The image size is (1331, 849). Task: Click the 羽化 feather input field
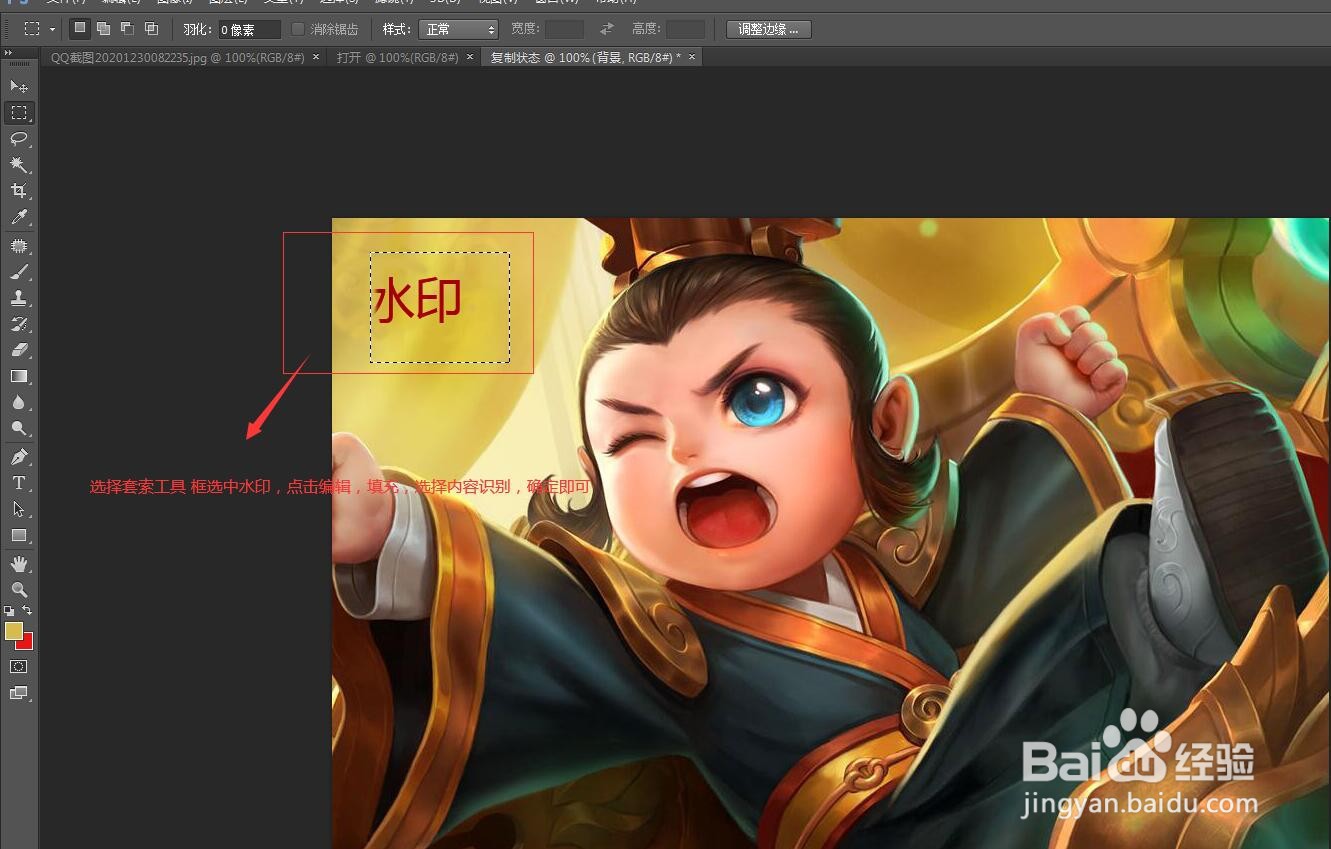249,30
